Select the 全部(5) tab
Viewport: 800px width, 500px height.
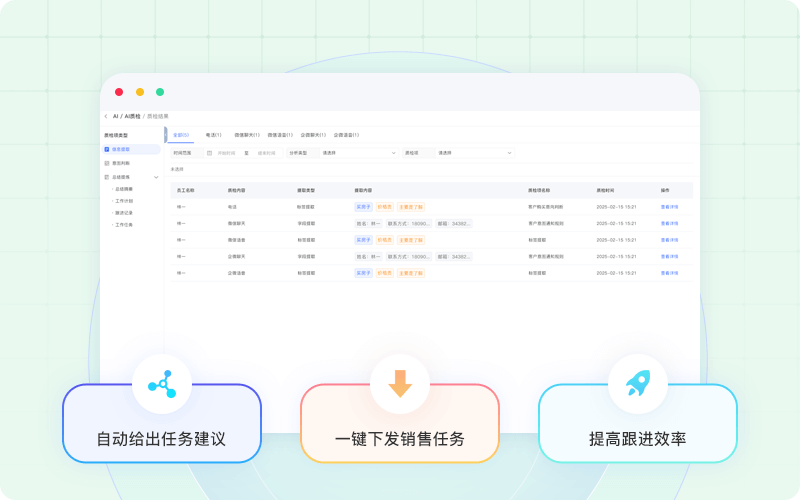[181, 134]
